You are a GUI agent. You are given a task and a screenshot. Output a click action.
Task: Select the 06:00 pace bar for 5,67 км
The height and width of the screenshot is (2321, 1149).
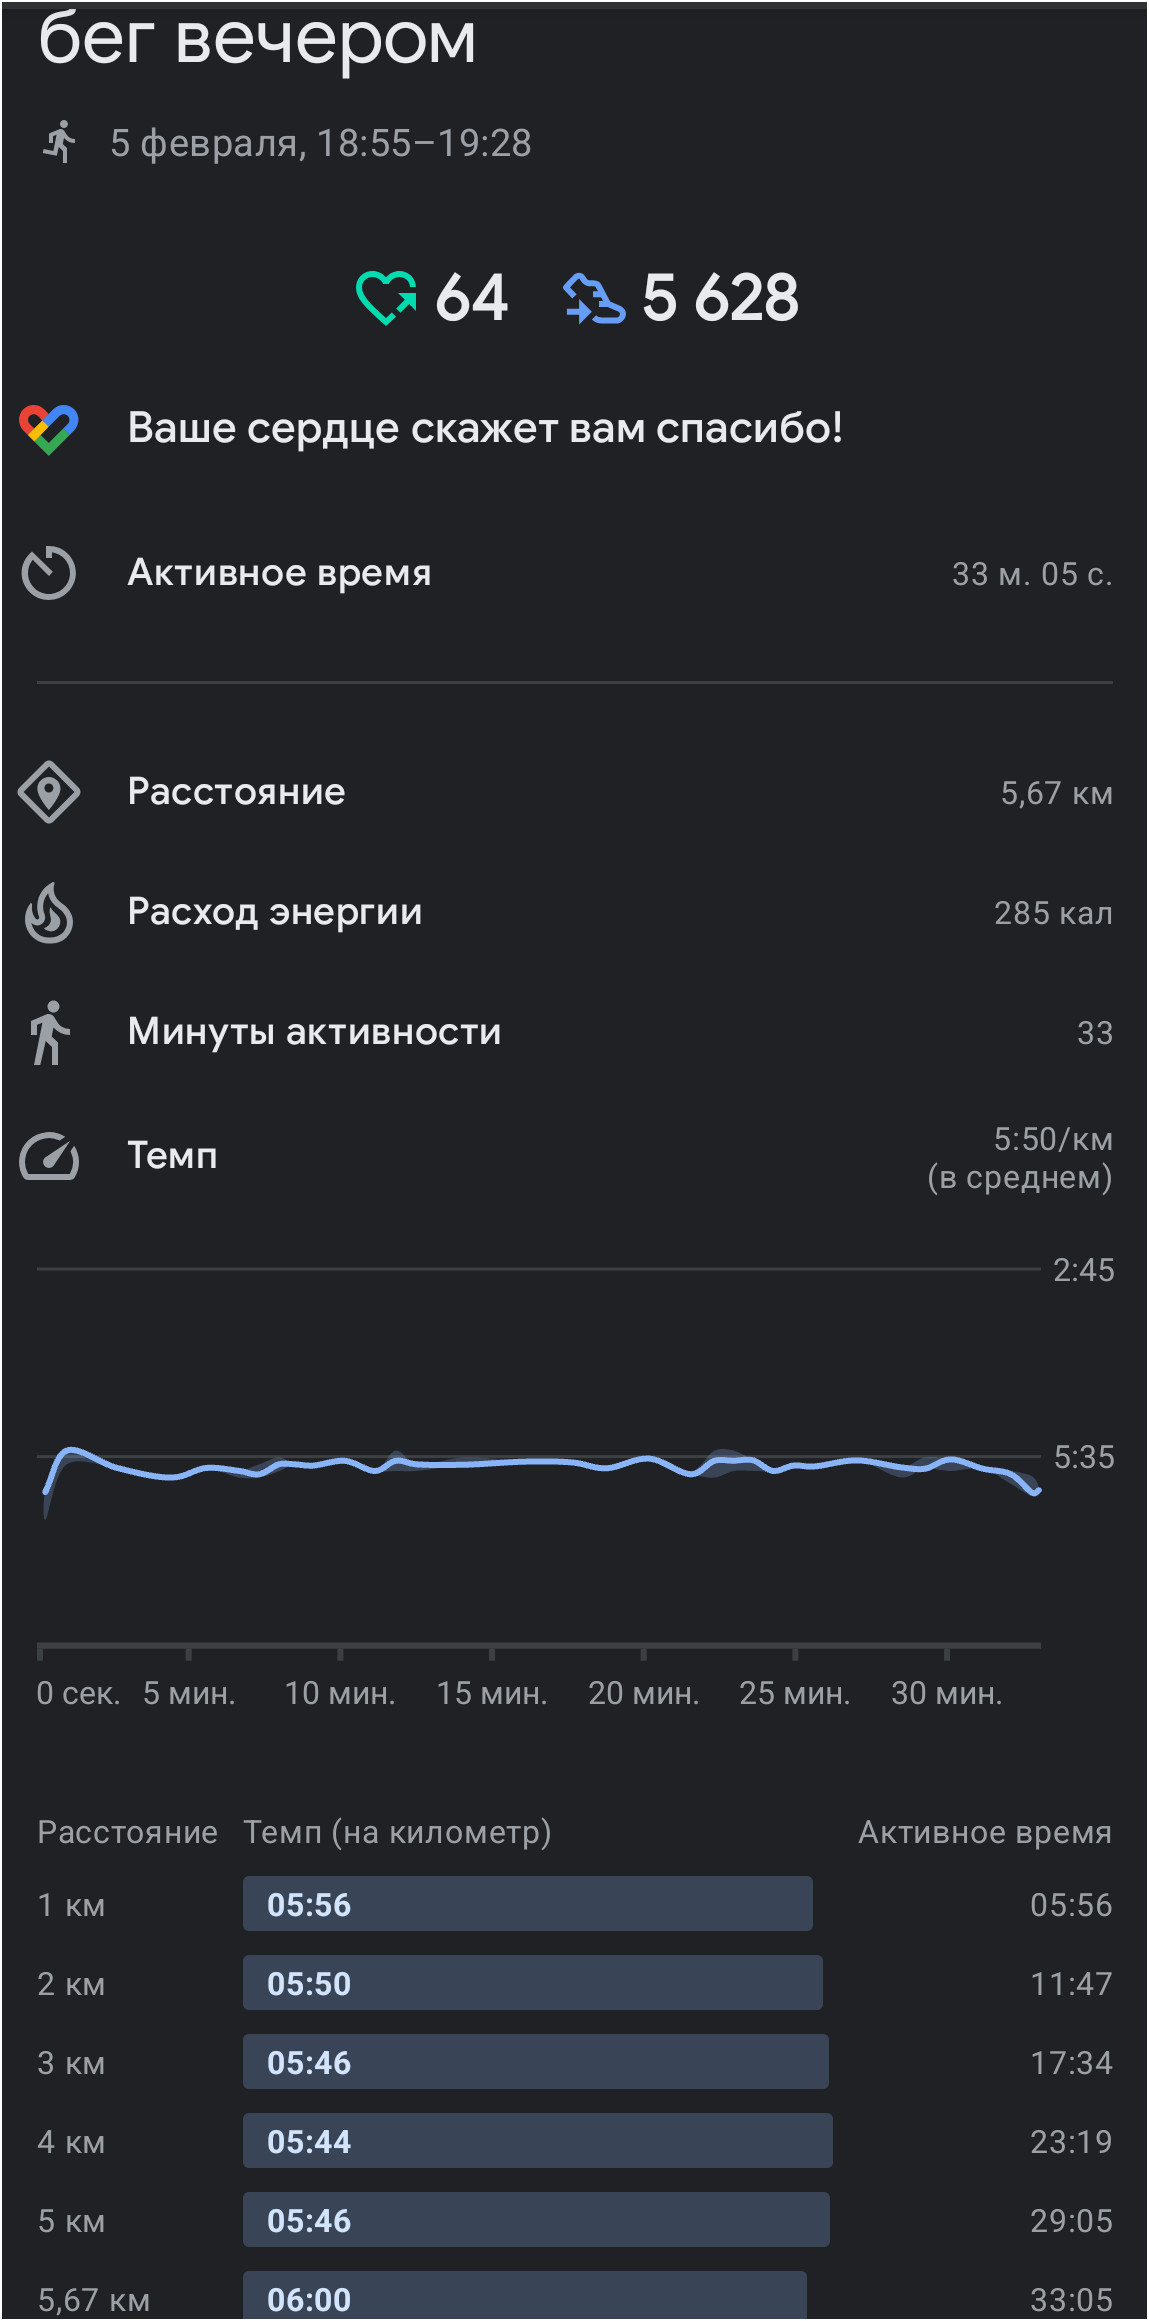click(524, 2296)
